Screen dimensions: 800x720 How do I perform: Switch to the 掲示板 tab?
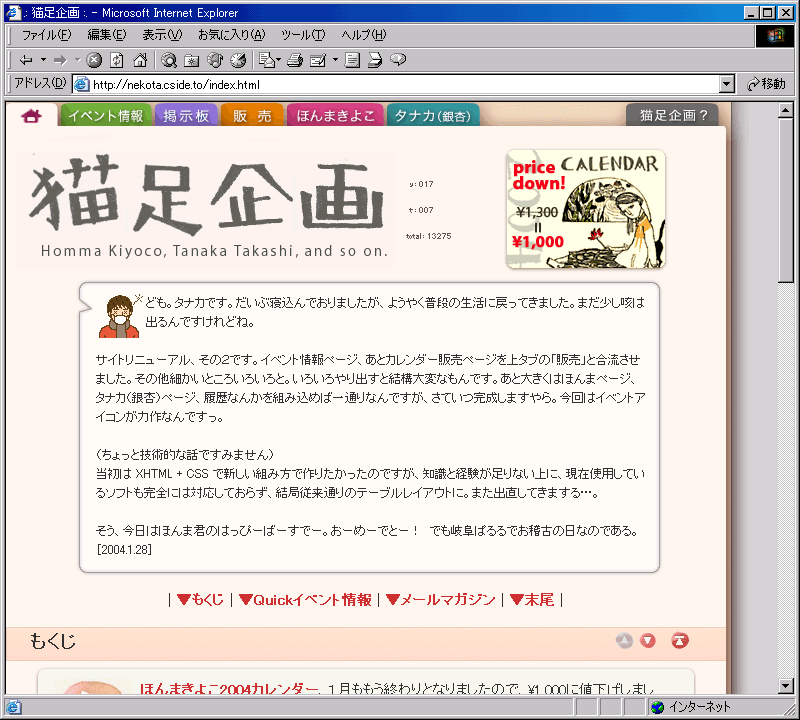(186, 115)
